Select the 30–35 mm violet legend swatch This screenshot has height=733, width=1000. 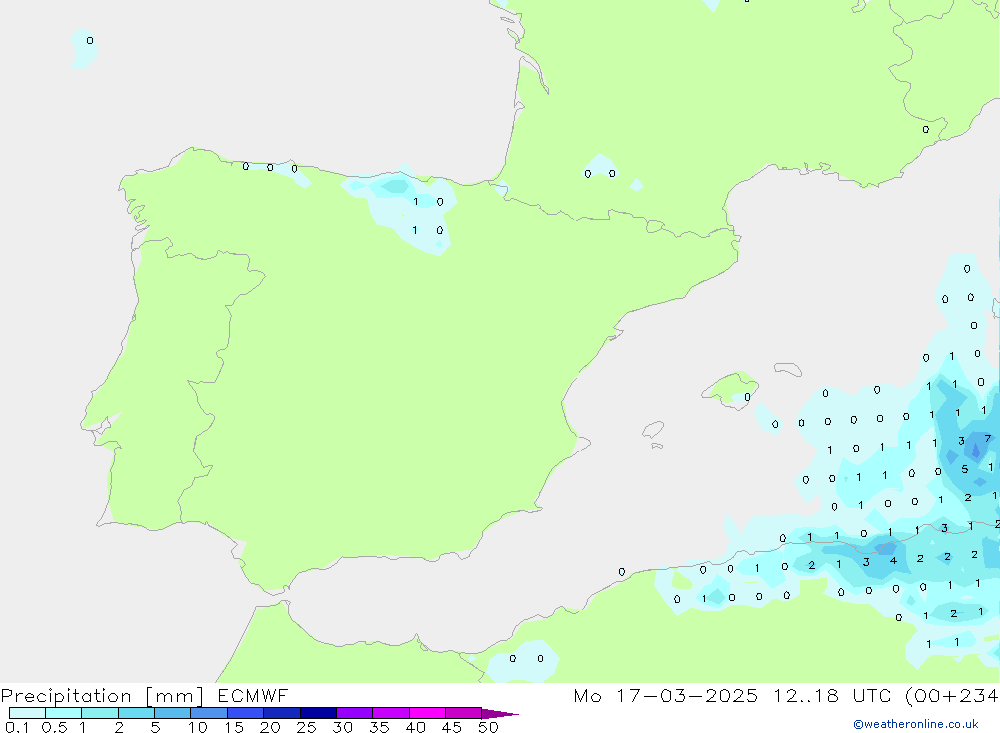tap(354, 713)
